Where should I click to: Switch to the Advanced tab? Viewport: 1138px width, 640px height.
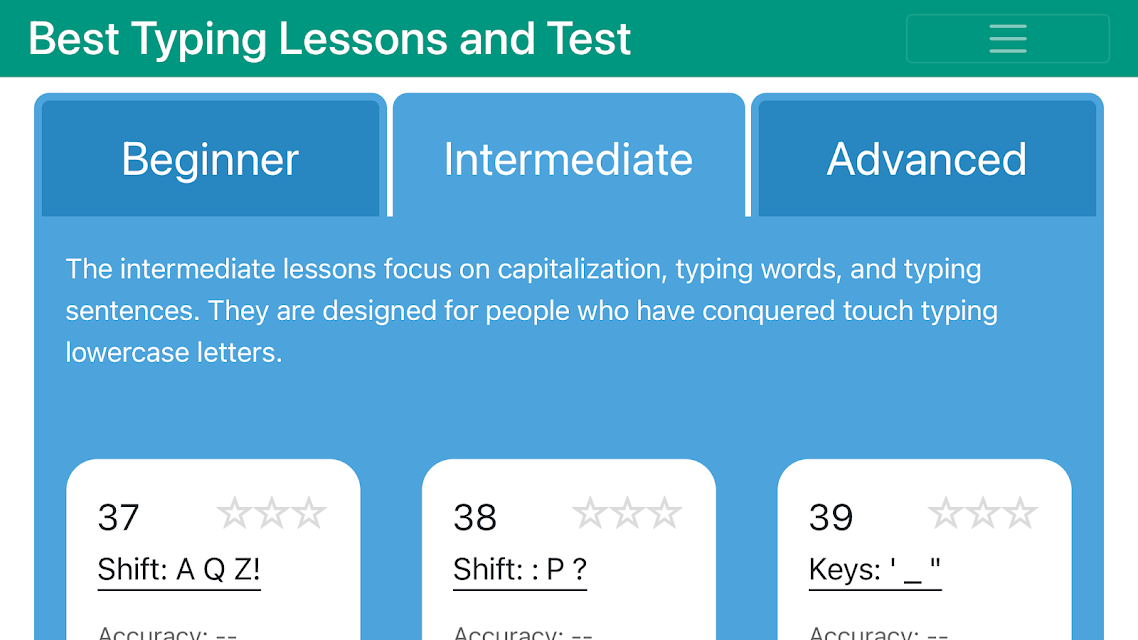click(x=927, y=158)
